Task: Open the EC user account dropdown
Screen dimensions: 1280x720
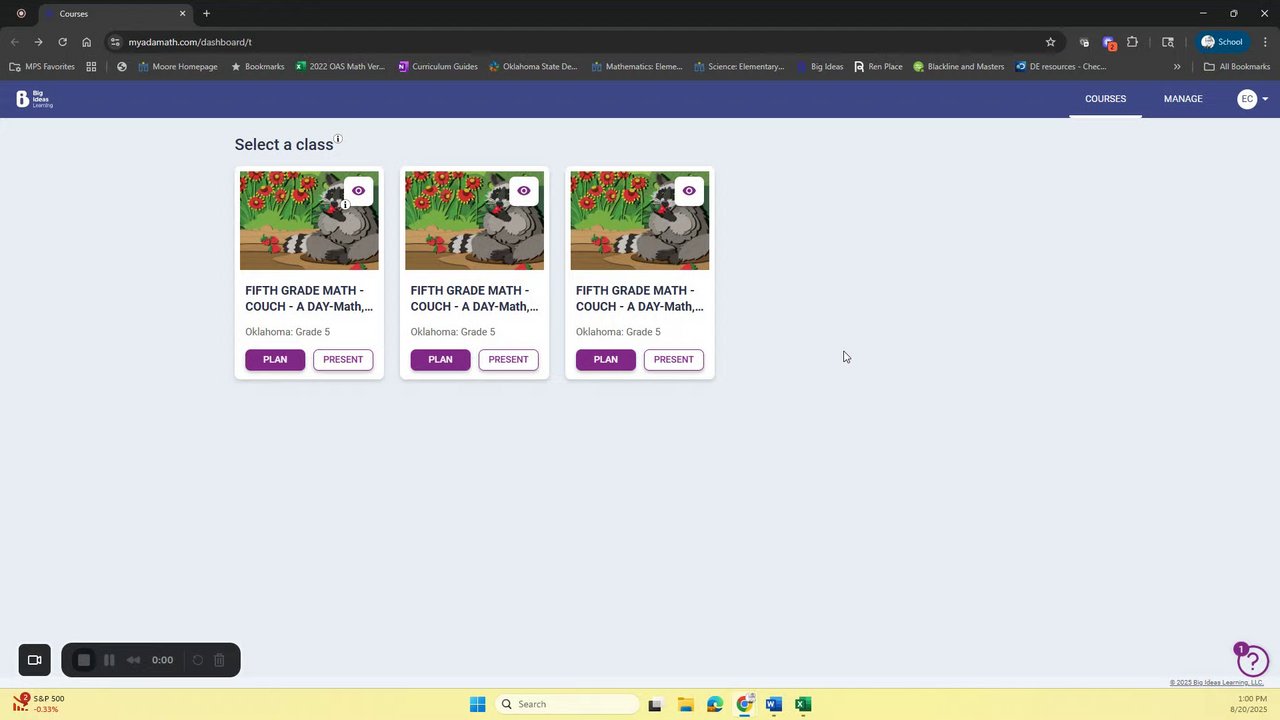Action: 1265,99
